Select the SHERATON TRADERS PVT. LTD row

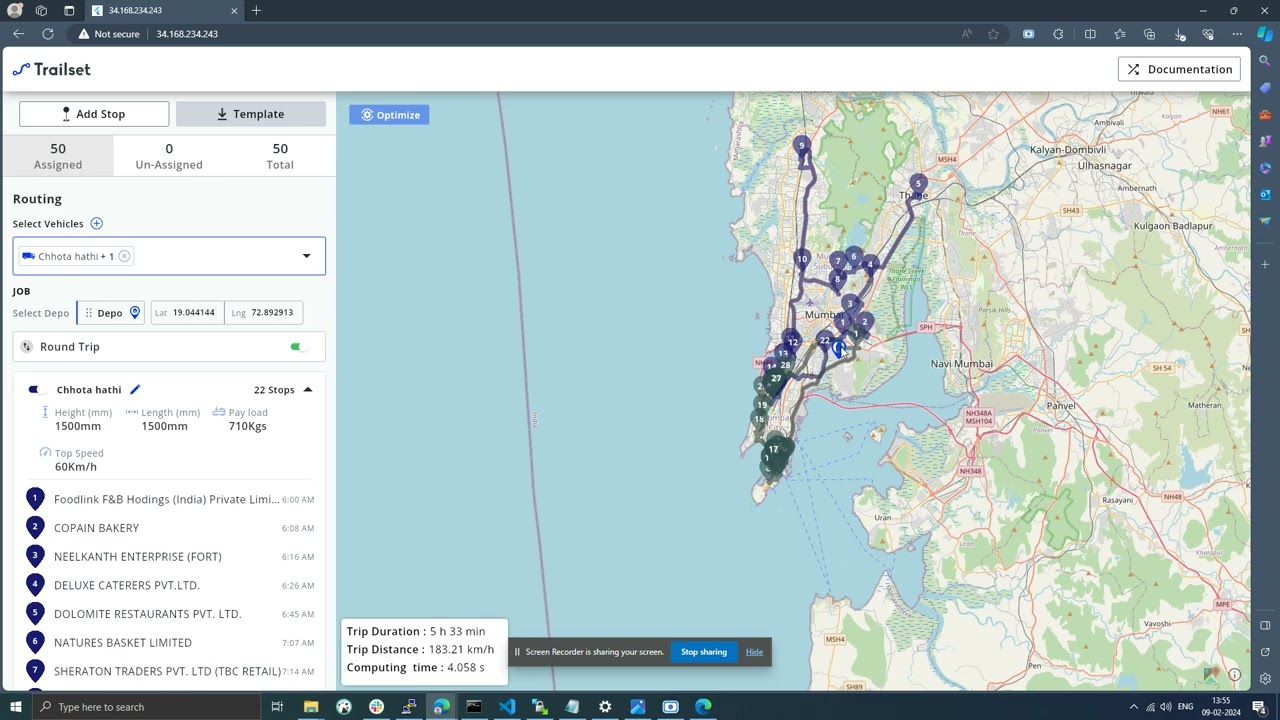tap(169, 671)
